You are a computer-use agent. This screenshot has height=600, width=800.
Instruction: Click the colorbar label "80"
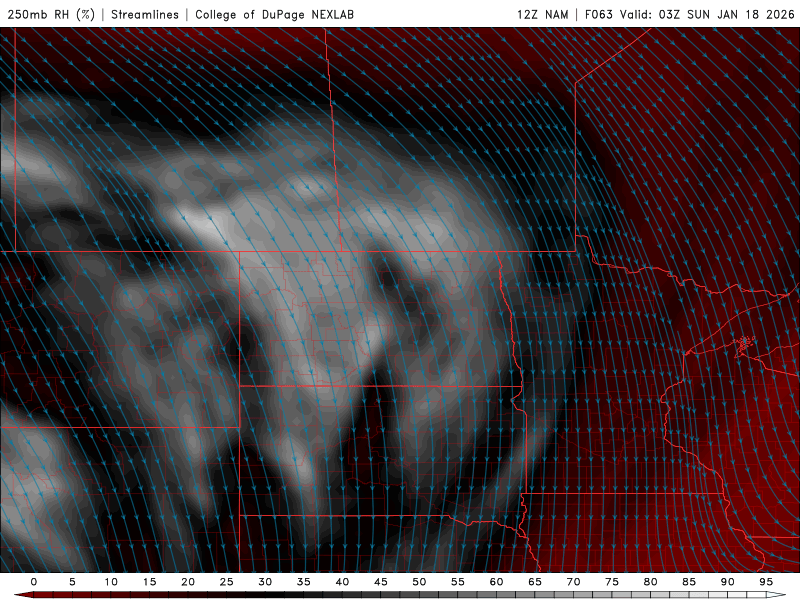coord(650,582)
